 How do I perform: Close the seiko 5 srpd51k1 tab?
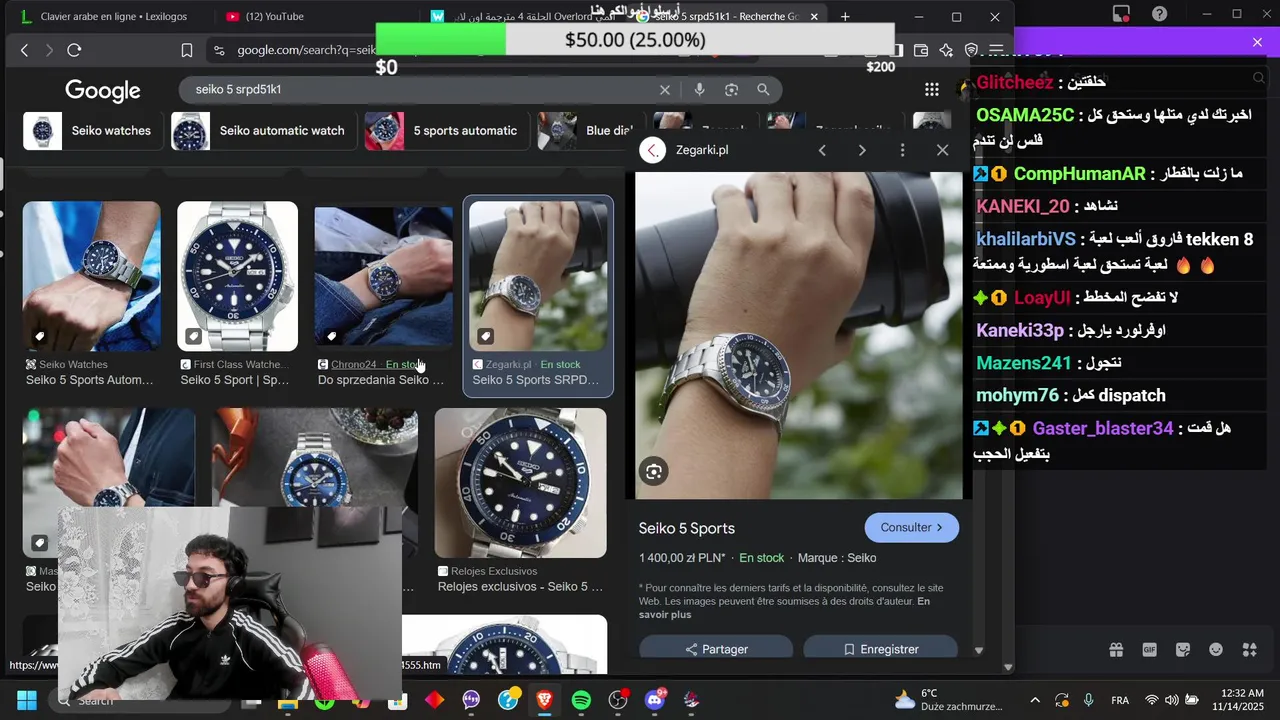[814, 16]
